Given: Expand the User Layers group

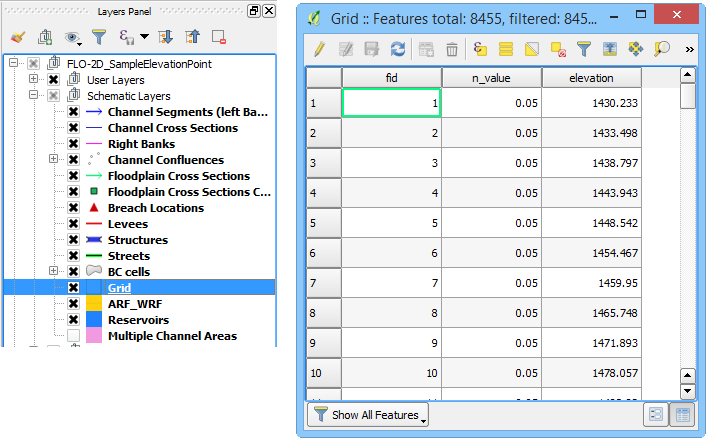Looking at the screenshot, I should (34, 80).
